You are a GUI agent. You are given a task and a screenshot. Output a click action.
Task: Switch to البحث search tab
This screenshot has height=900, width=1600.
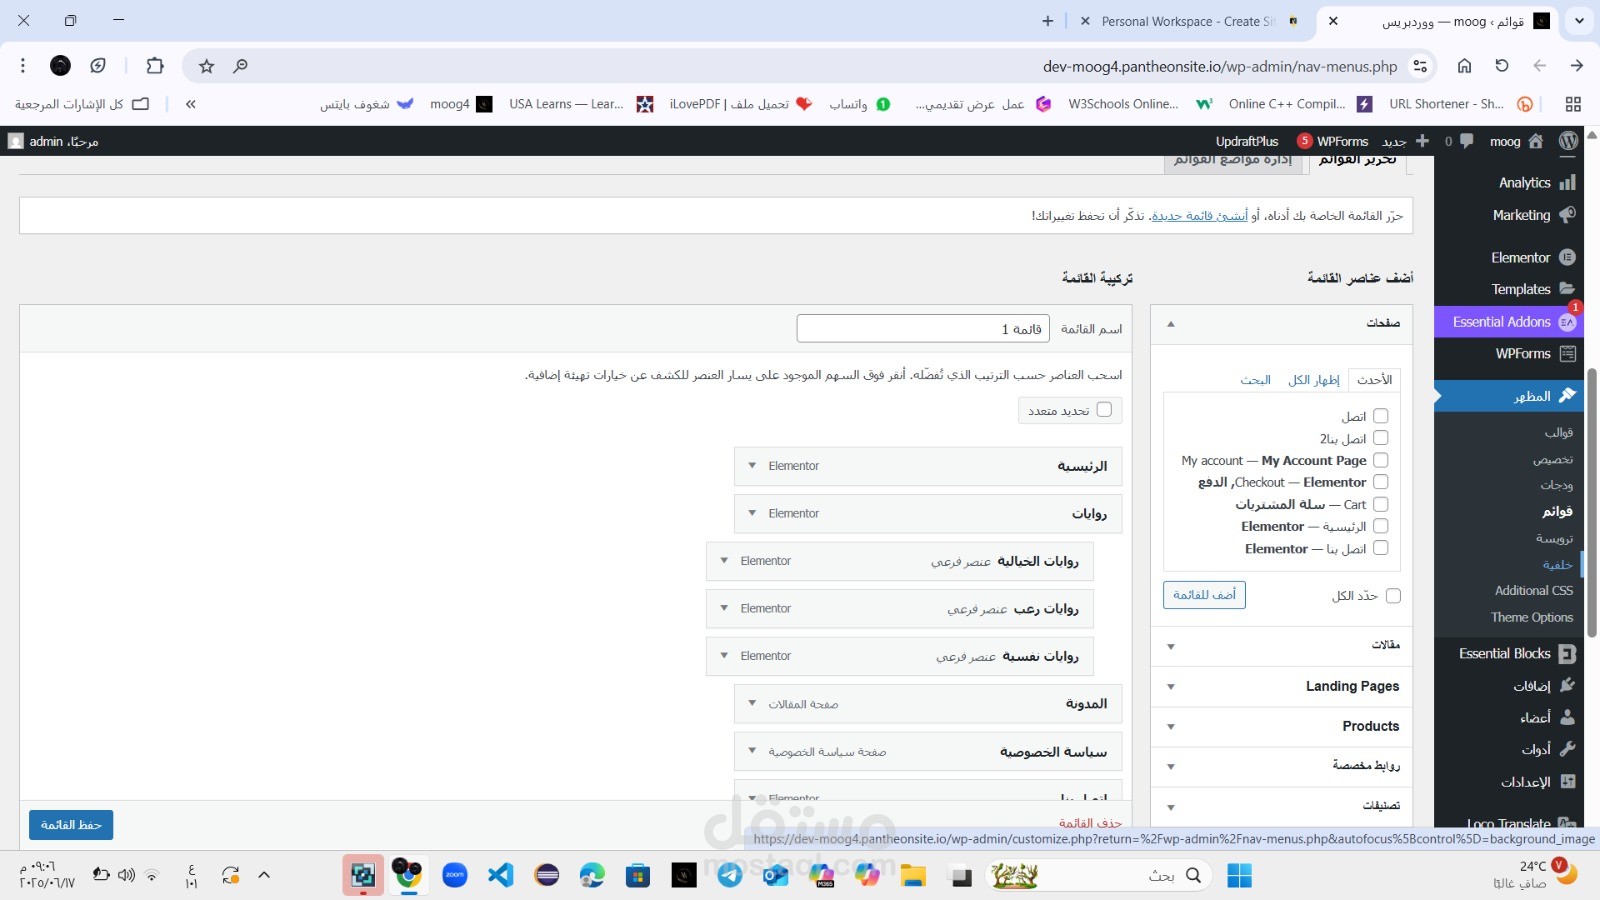pyautogui.click(x=1255, y=380)
